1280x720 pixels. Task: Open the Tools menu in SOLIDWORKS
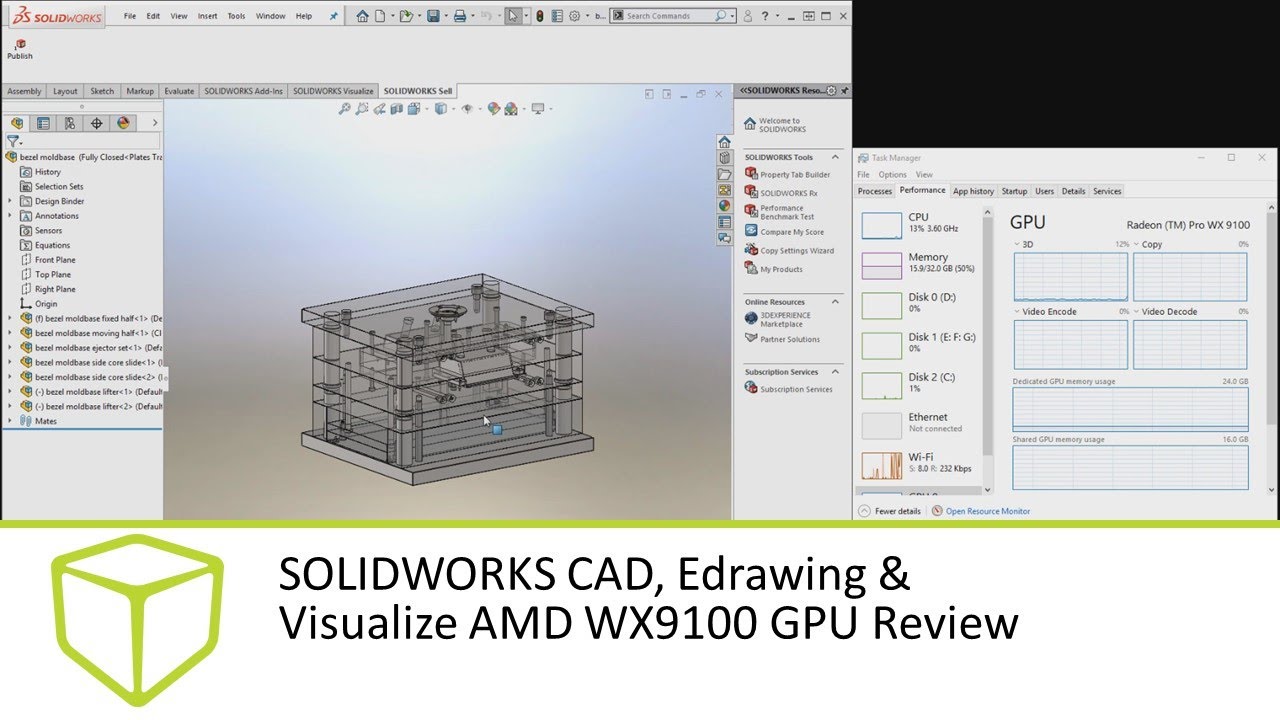coord(236,16)
